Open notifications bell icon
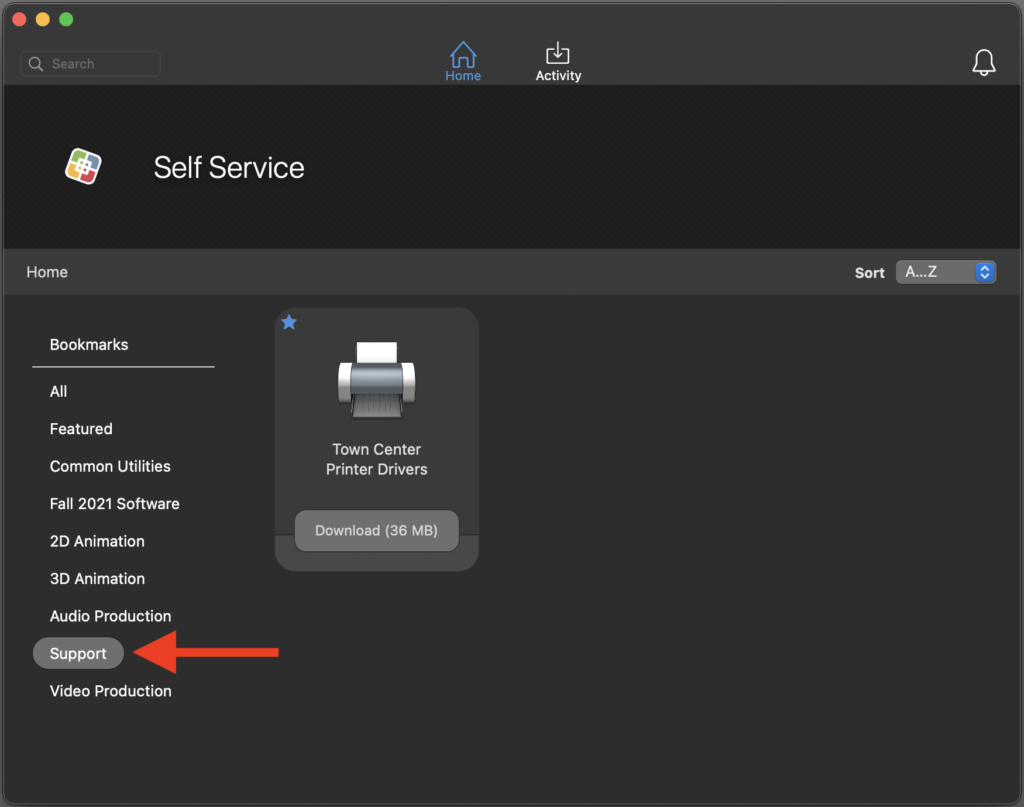 click(x=984, y=63)
